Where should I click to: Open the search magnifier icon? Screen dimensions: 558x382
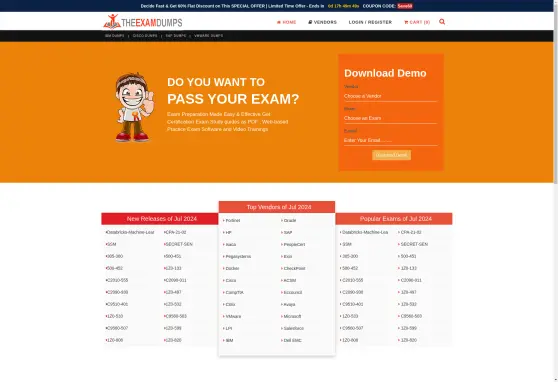[x=442, y=22]
